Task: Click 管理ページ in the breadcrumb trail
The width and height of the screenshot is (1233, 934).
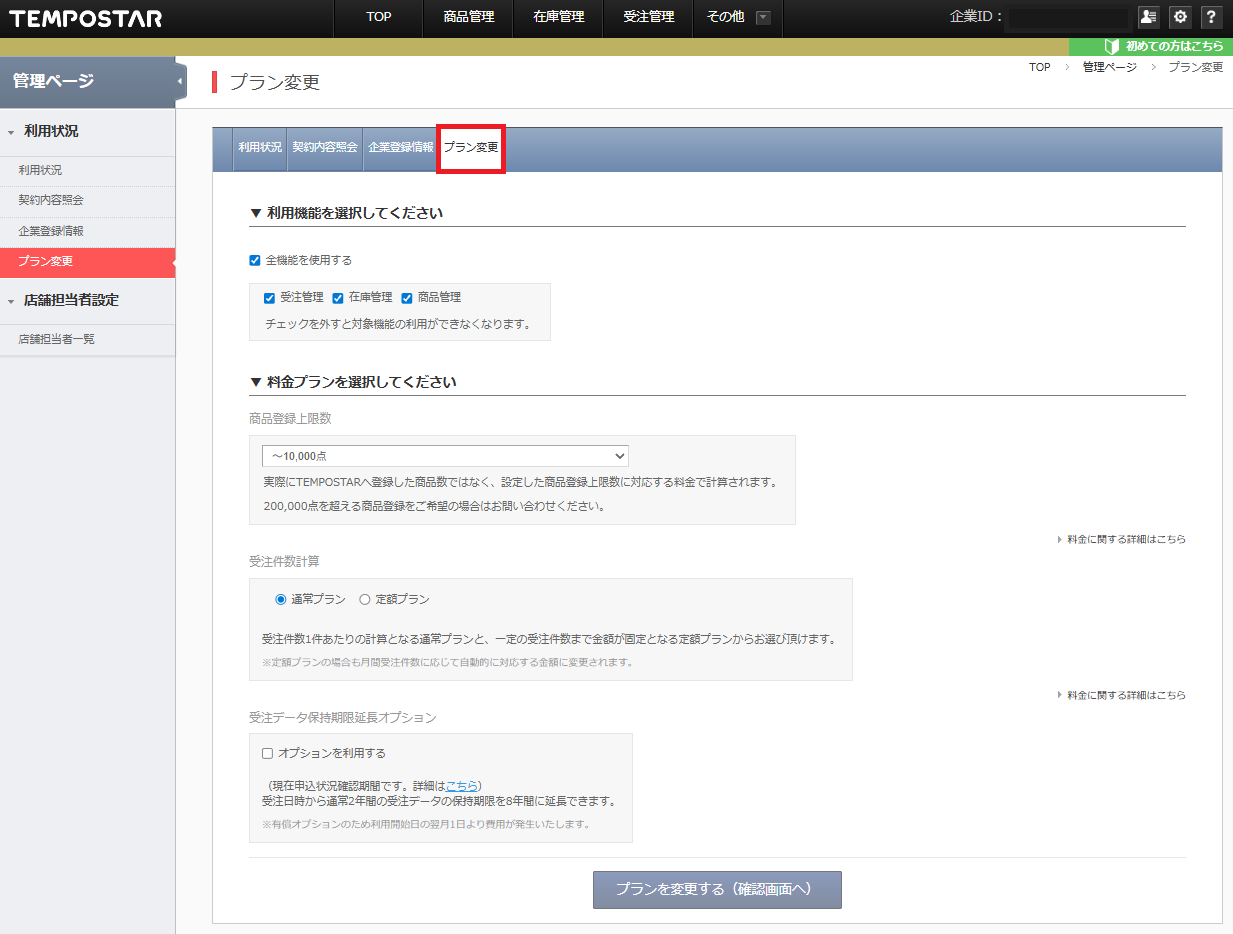Action: coord(1110,67)
